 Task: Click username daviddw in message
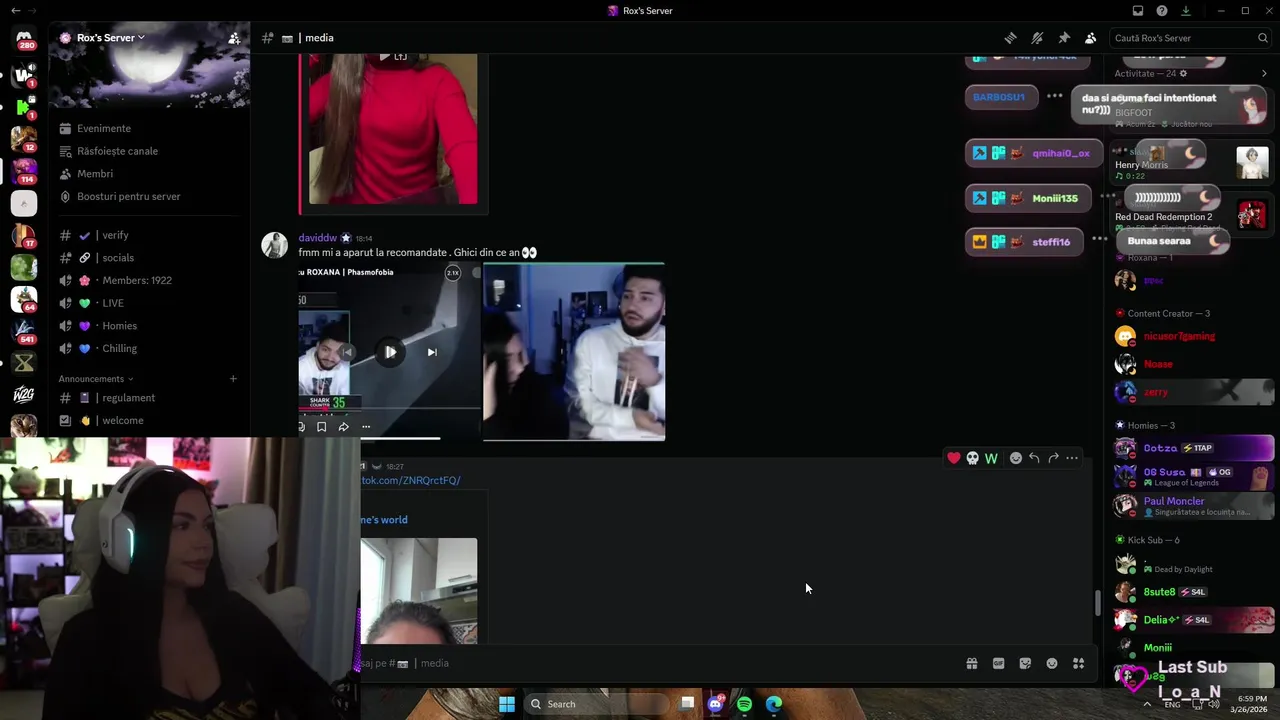click(x=317, y=238)
